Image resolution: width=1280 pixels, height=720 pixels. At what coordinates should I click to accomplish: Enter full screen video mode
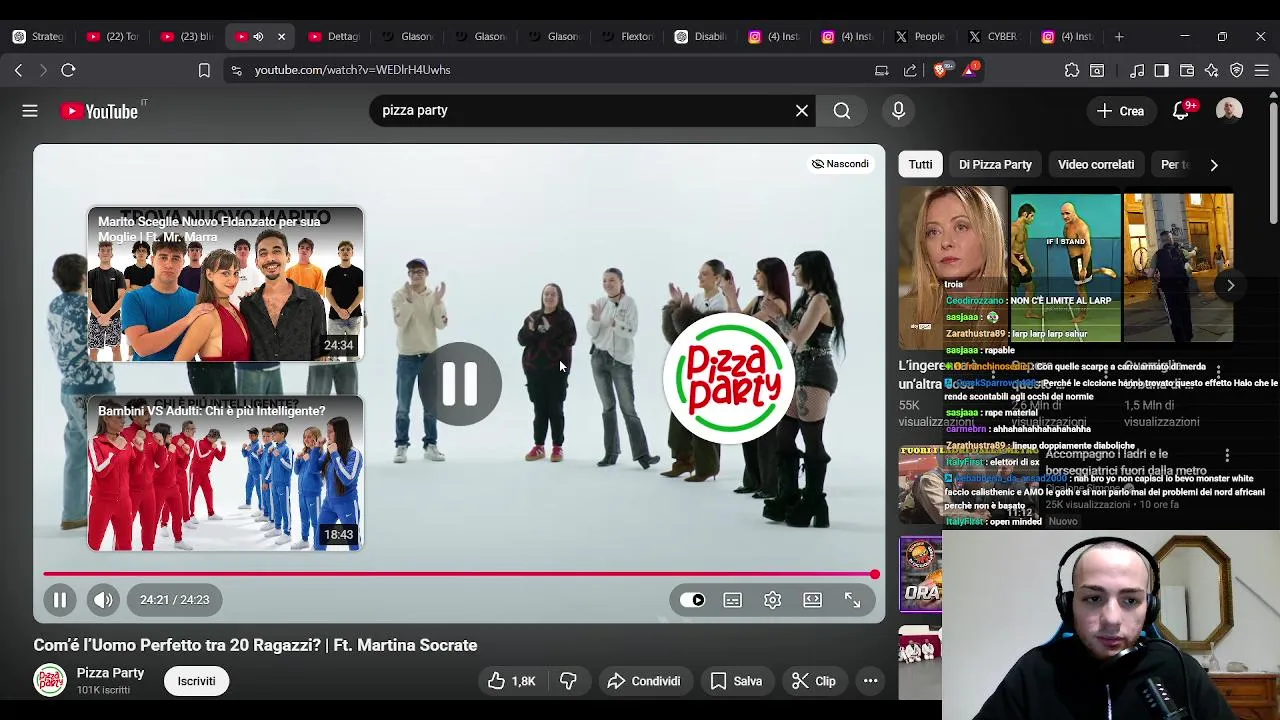[852, 600]
